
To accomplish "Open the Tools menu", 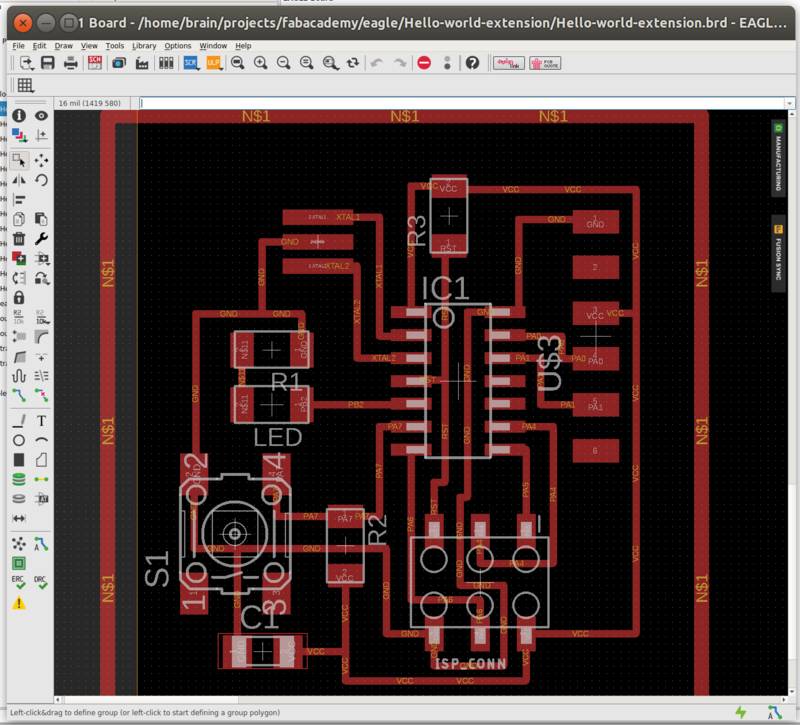I will (115, 46).
